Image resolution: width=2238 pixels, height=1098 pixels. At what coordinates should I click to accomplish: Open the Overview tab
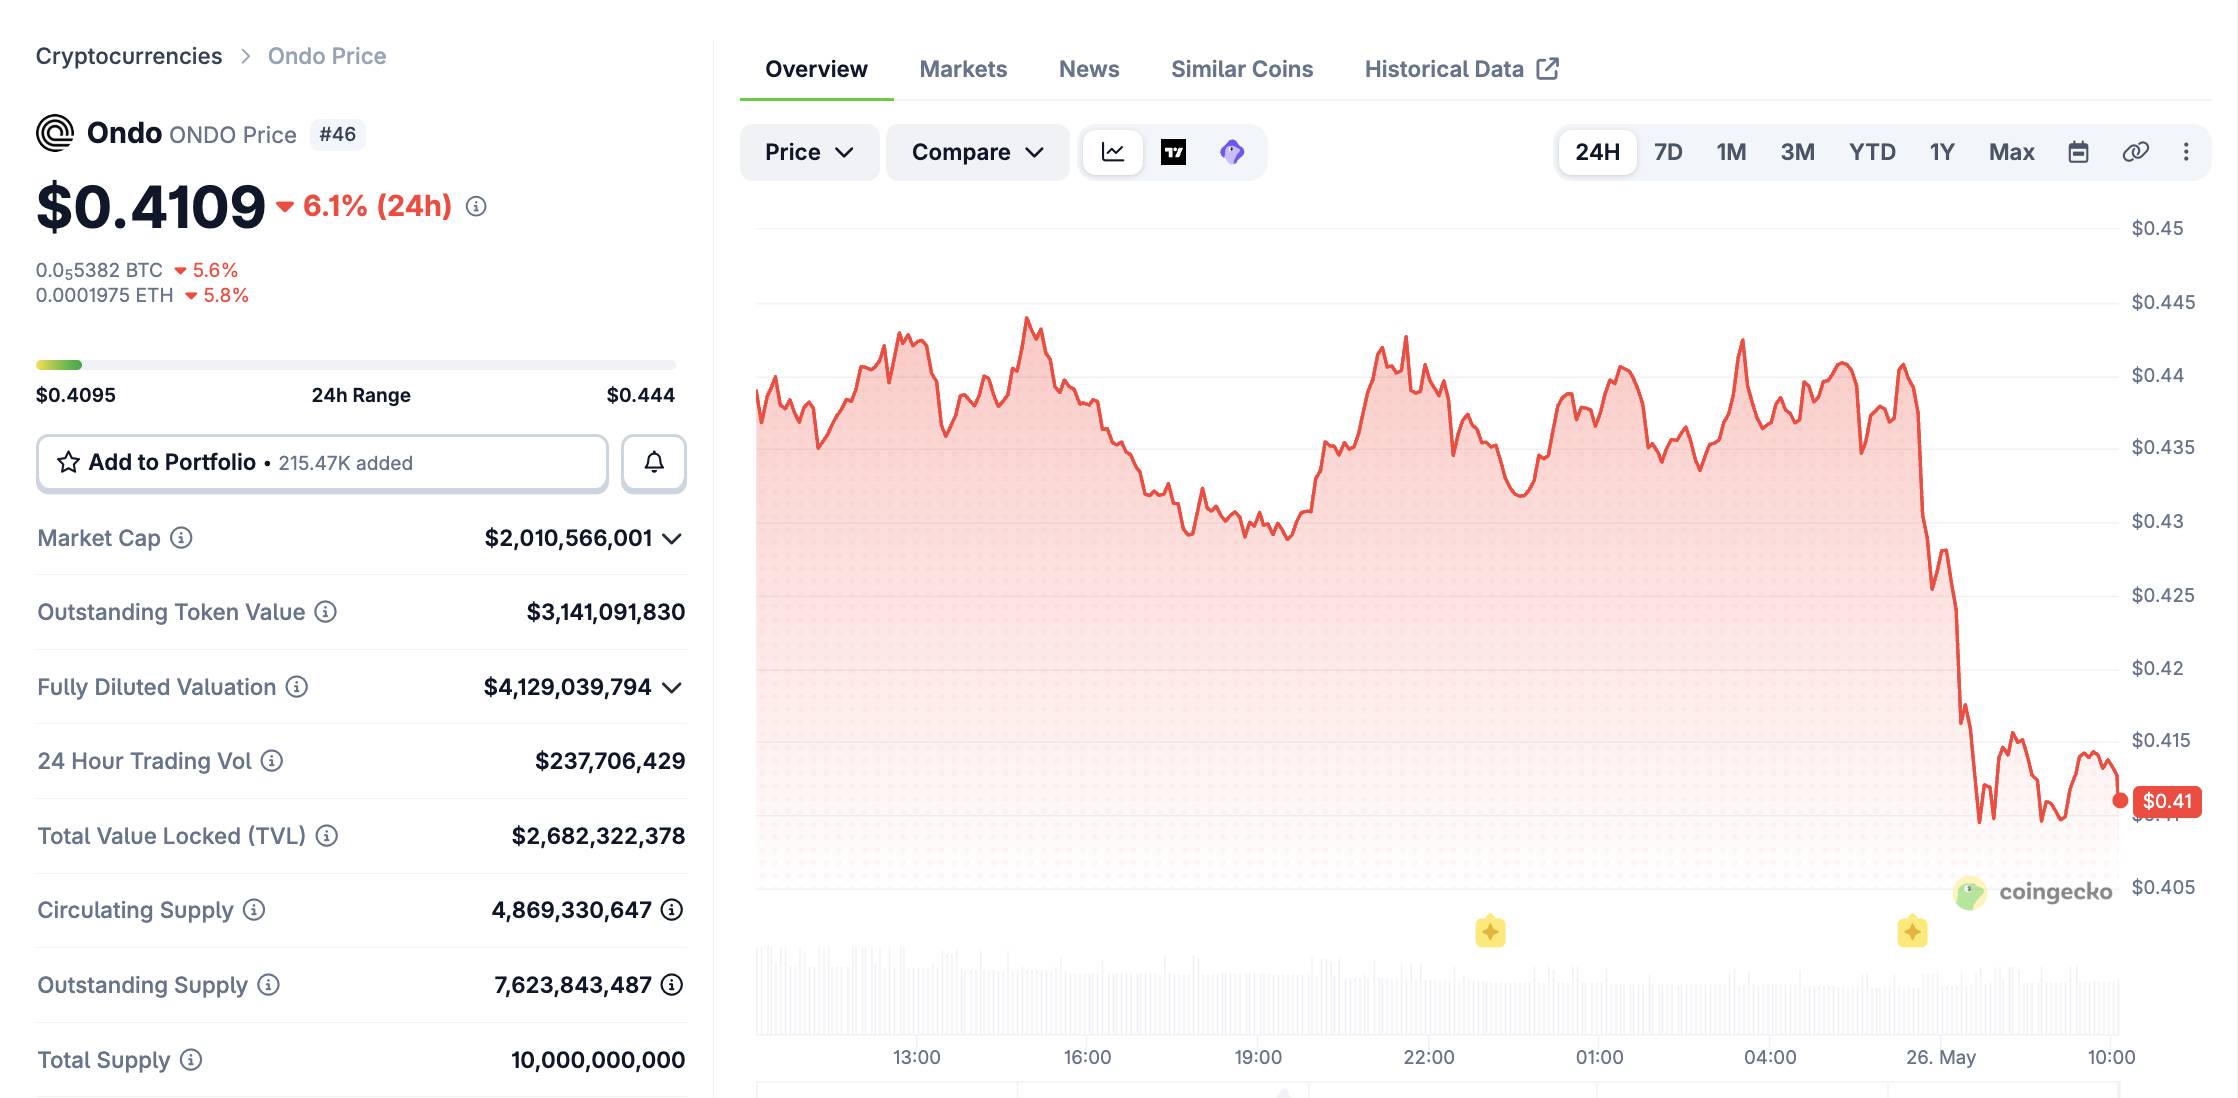(816, 69)
